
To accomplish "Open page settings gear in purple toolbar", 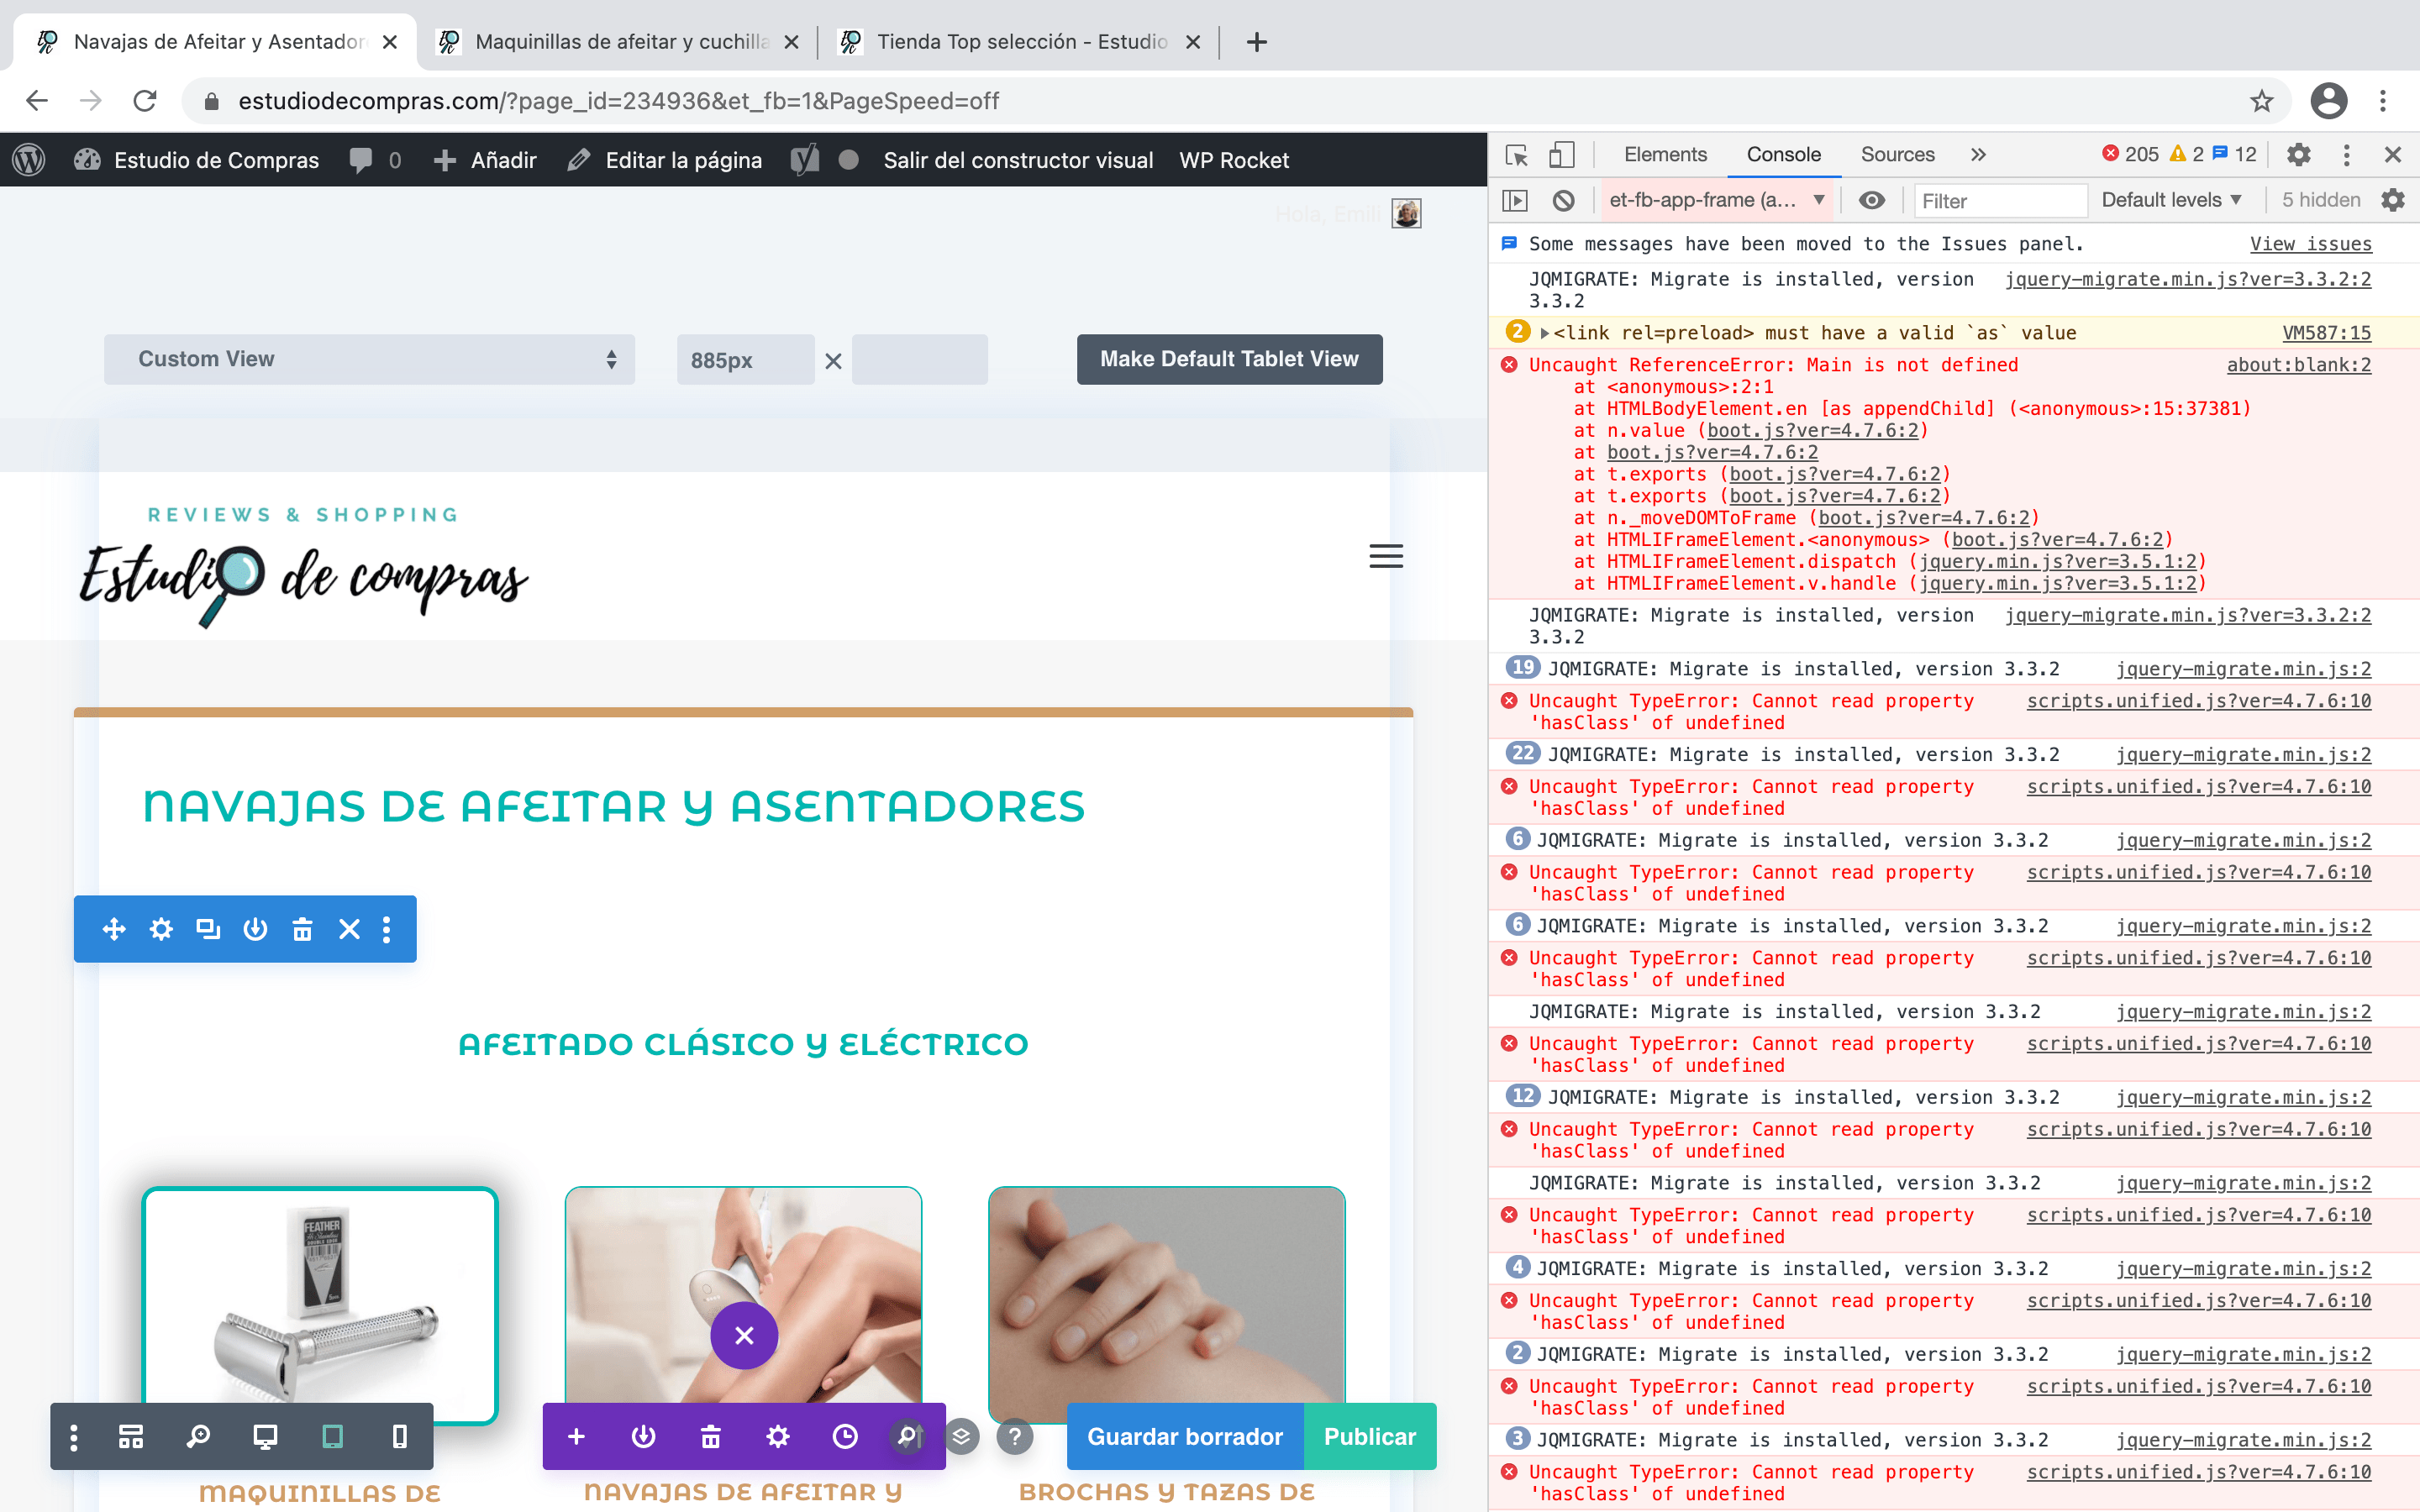I will (x=777, y=1437).
